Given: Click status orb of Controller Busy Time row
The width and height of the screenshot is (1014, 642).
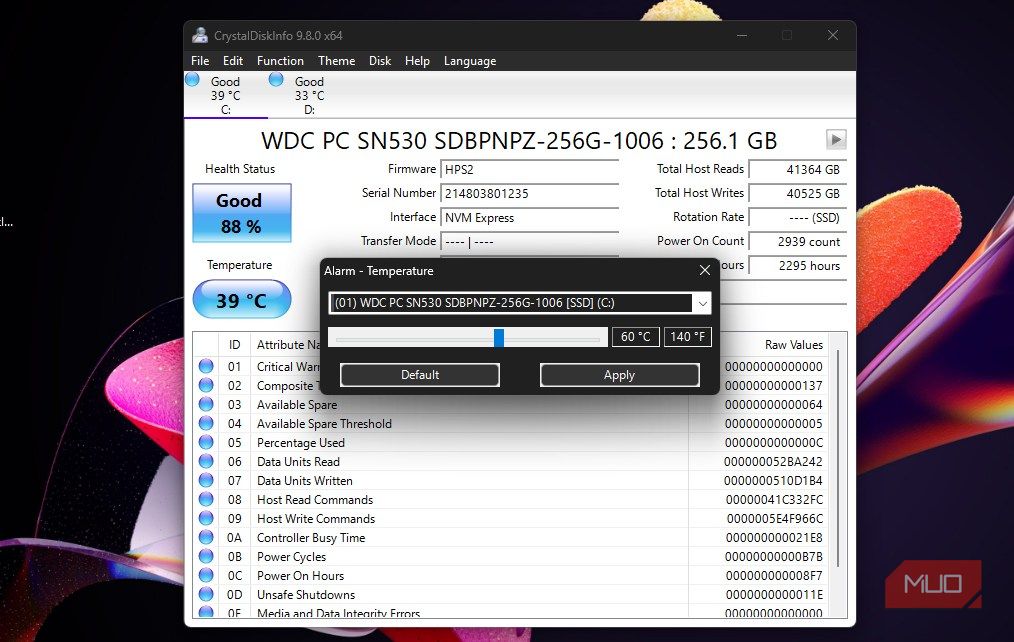Looking at the screenshot, I should point(206,537).
